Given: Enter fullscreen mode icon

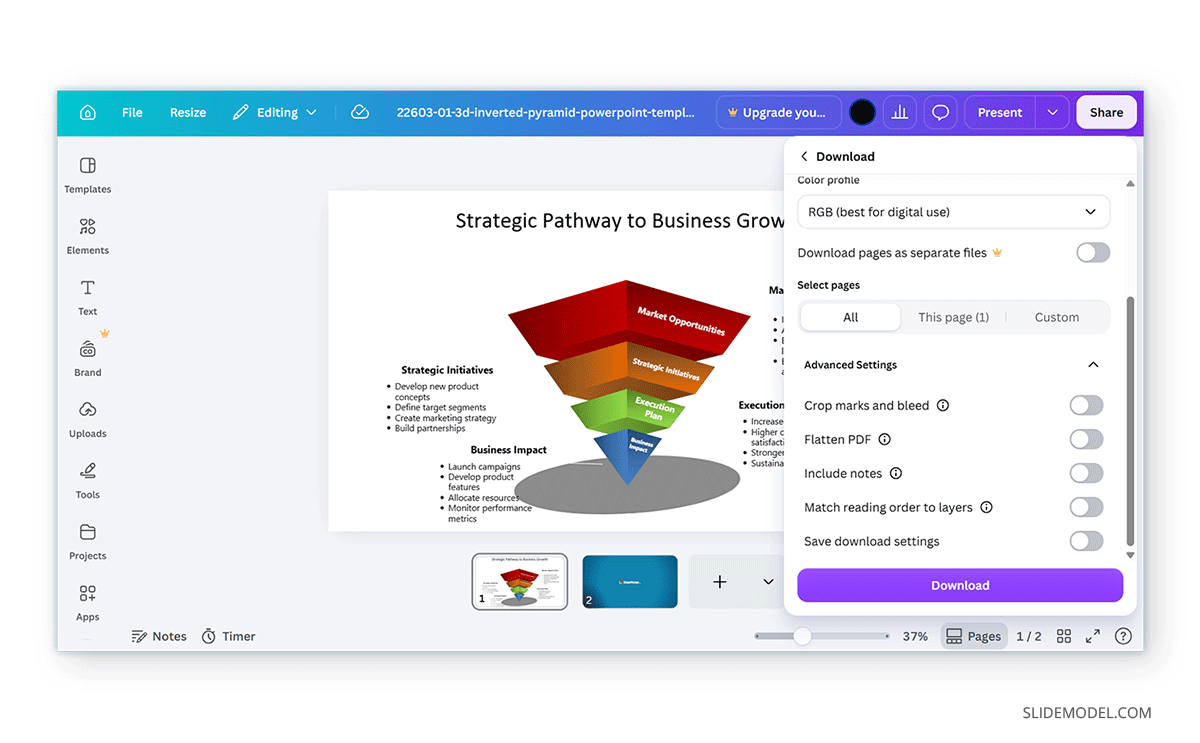Looking at the screenshot, I should [1093, 636].
